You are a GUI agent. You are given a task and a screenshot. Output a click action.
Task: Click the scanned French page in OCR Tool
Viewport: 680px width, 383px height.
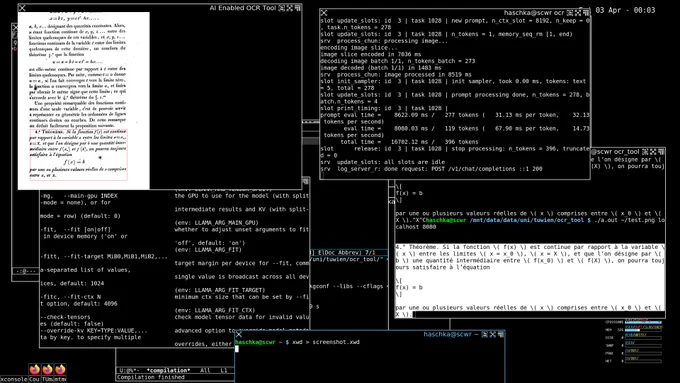pos(84,101)
